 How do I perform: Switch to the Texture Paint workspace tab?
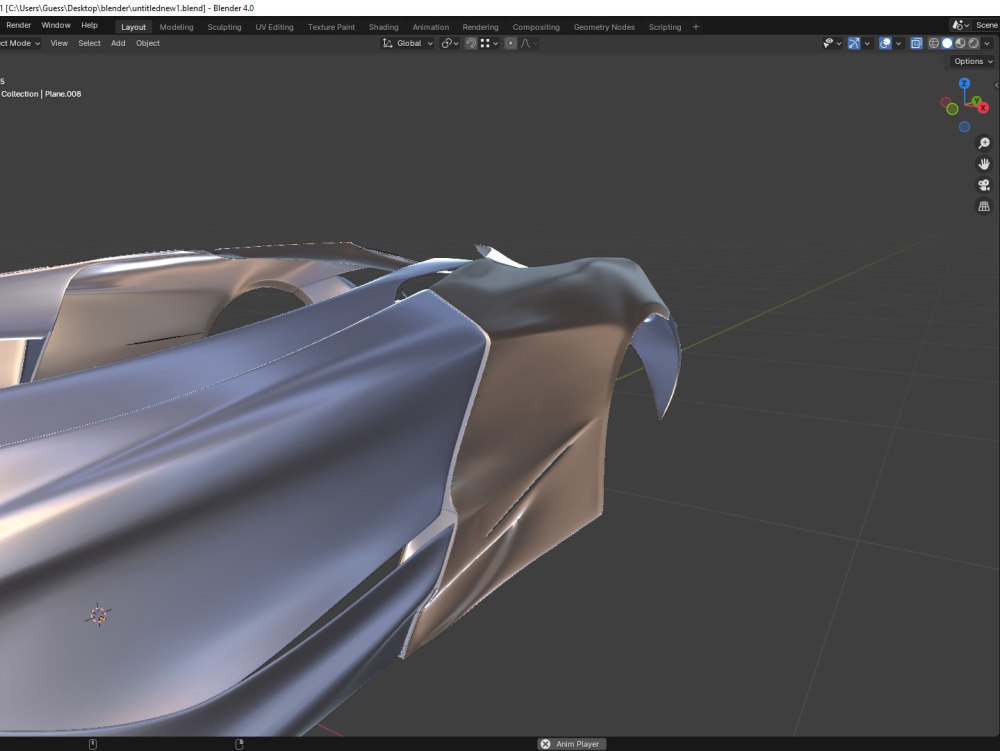[332, 27]
